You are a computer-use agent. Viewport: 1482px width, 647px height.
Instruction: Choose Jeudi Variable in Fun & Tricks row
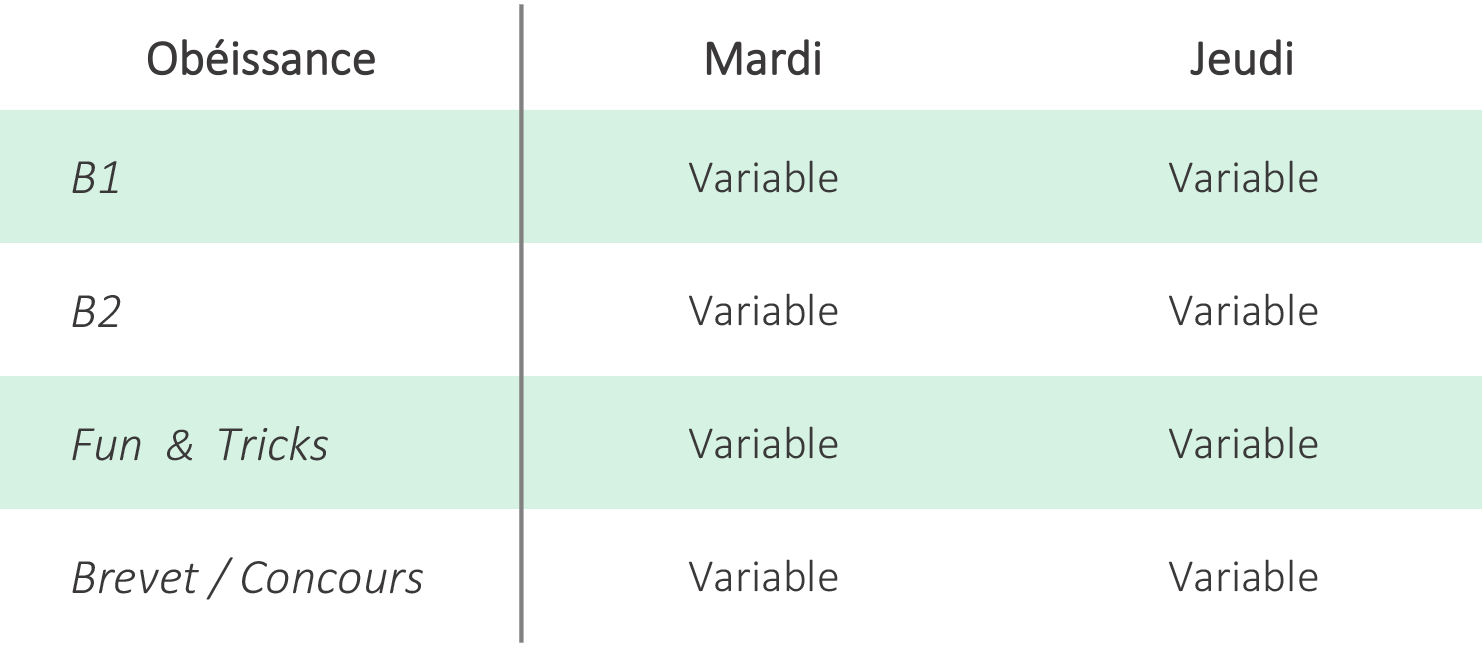pyautogui.click(x=1244, y=444)
